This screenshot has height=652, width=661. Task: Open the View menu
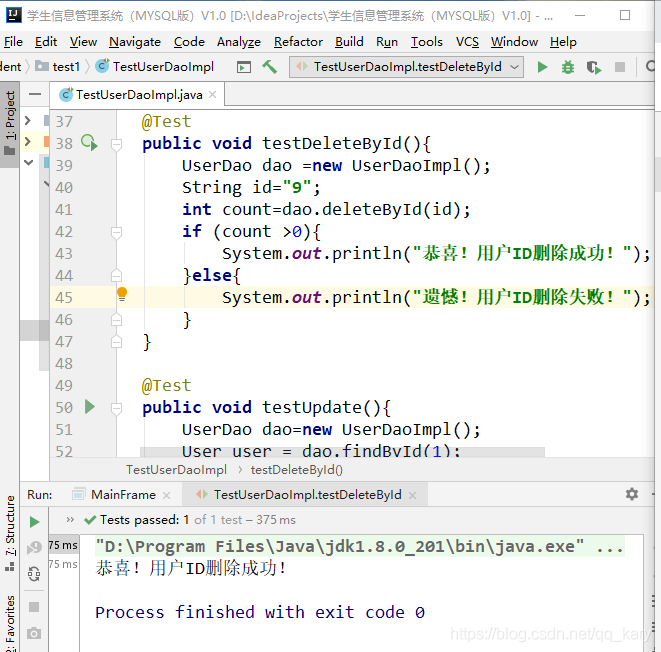[83, 42]
